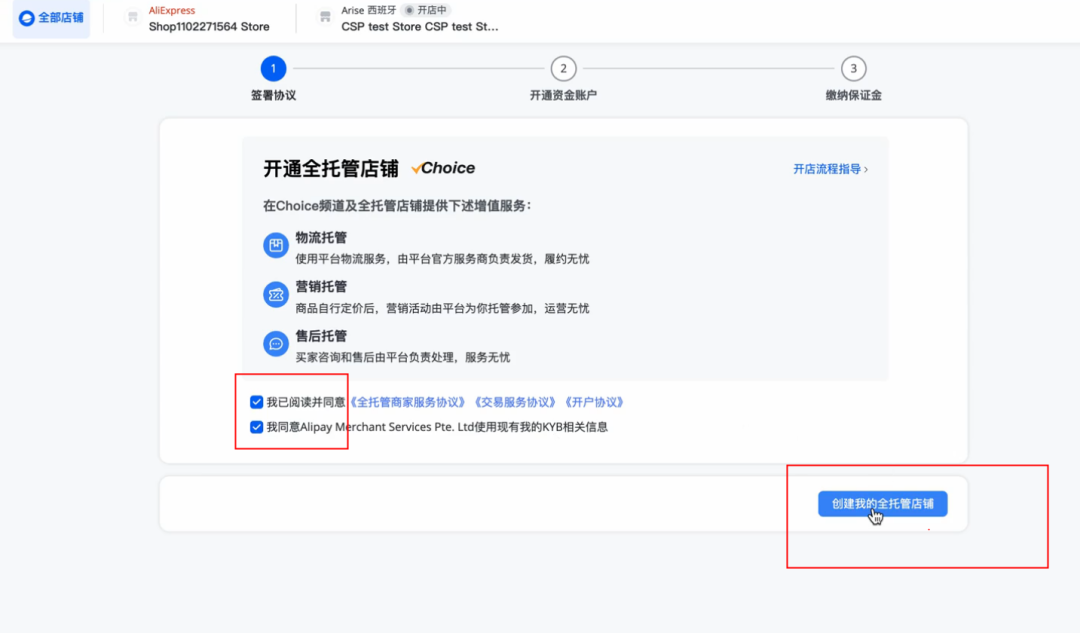Click 创建我的全托管店铺 button

(x=882, y=503)
